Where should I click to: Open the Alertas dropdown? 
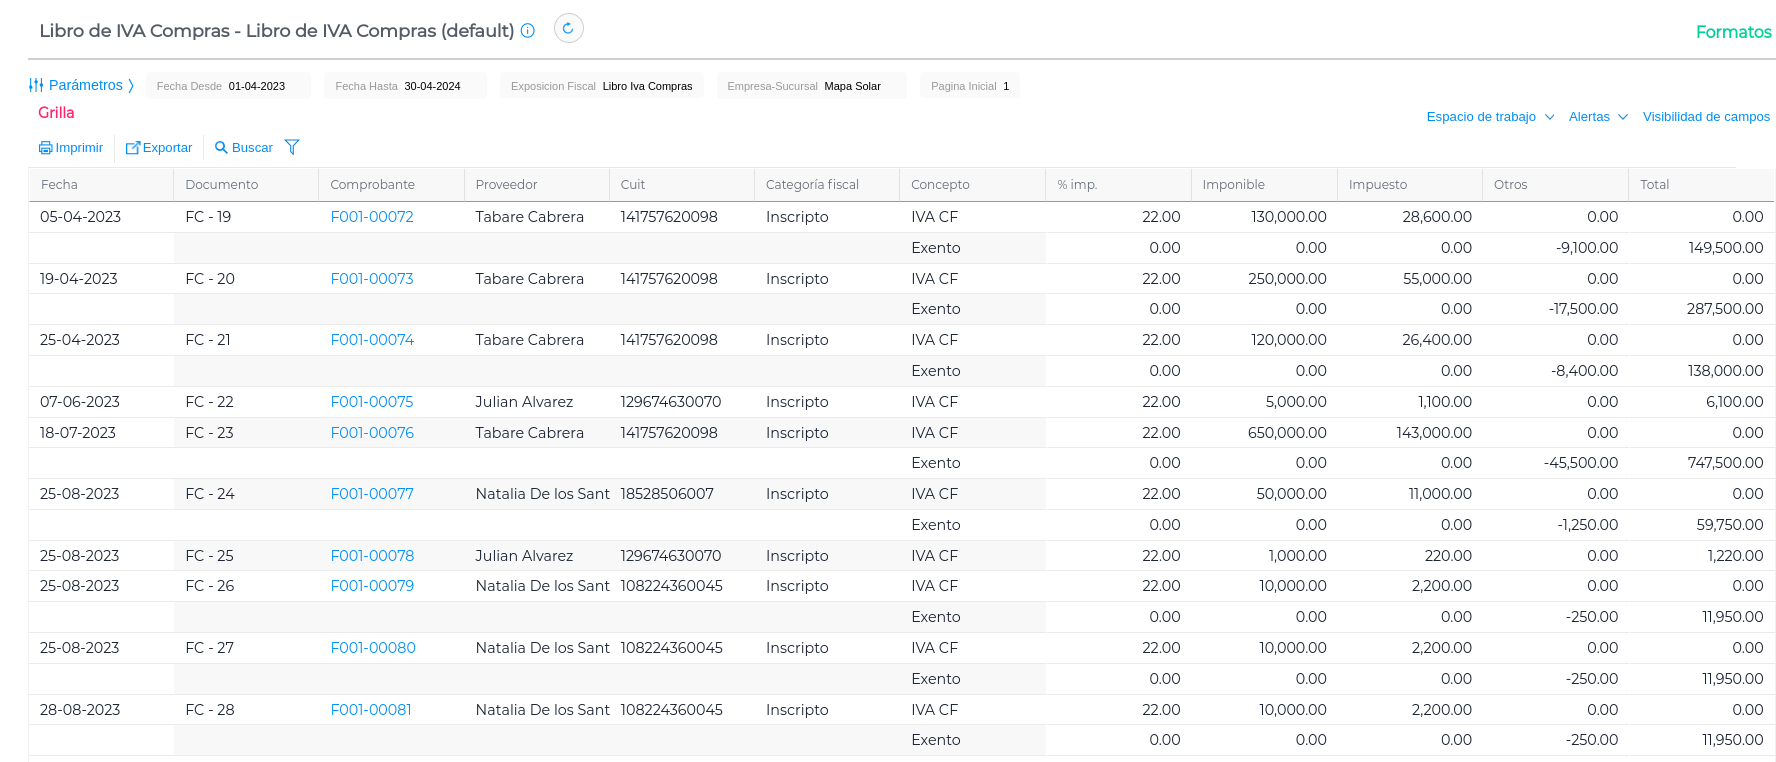(1597, 117)
